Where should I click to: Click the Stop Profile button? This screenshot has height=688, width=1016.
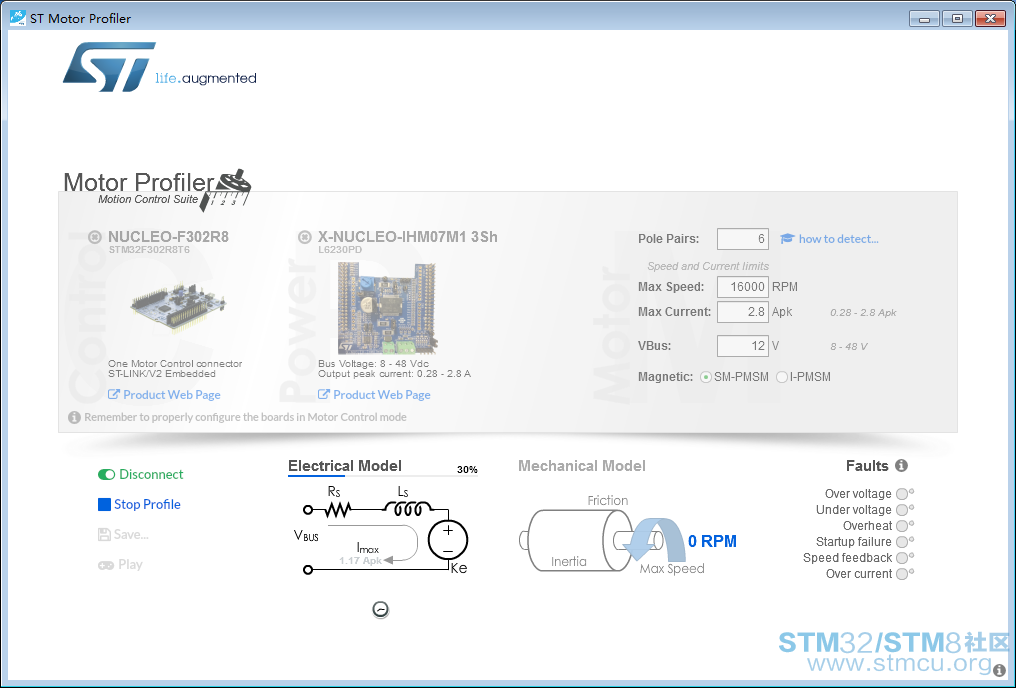click(x=139, y=504)
